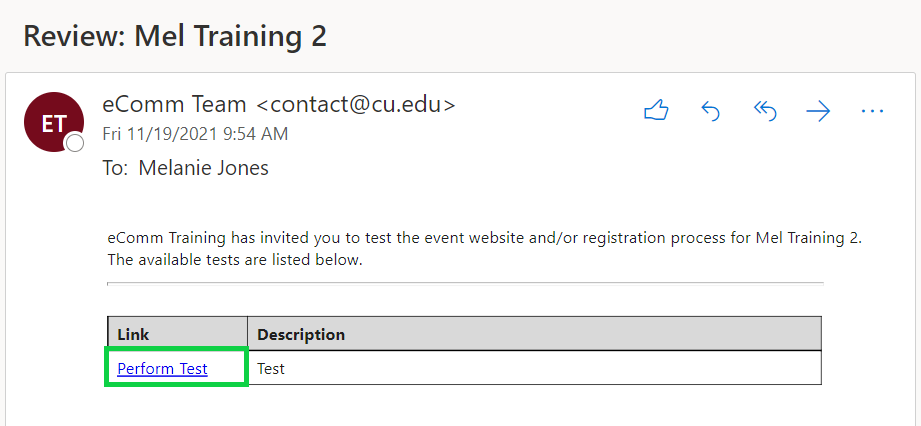Click the "available tests are listed below" line
This screenshot has height=426, width=921.
236,260
